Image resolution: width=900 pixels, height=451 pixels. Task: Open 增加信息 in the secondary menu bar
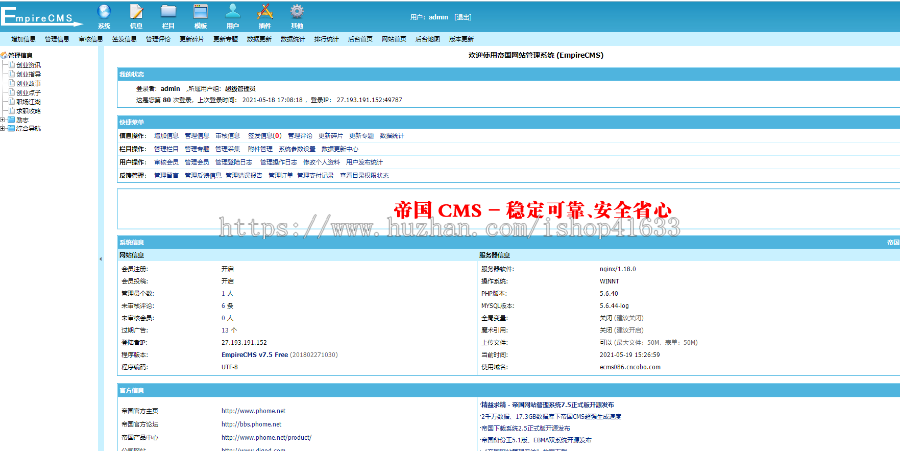(x=23, y=39)
